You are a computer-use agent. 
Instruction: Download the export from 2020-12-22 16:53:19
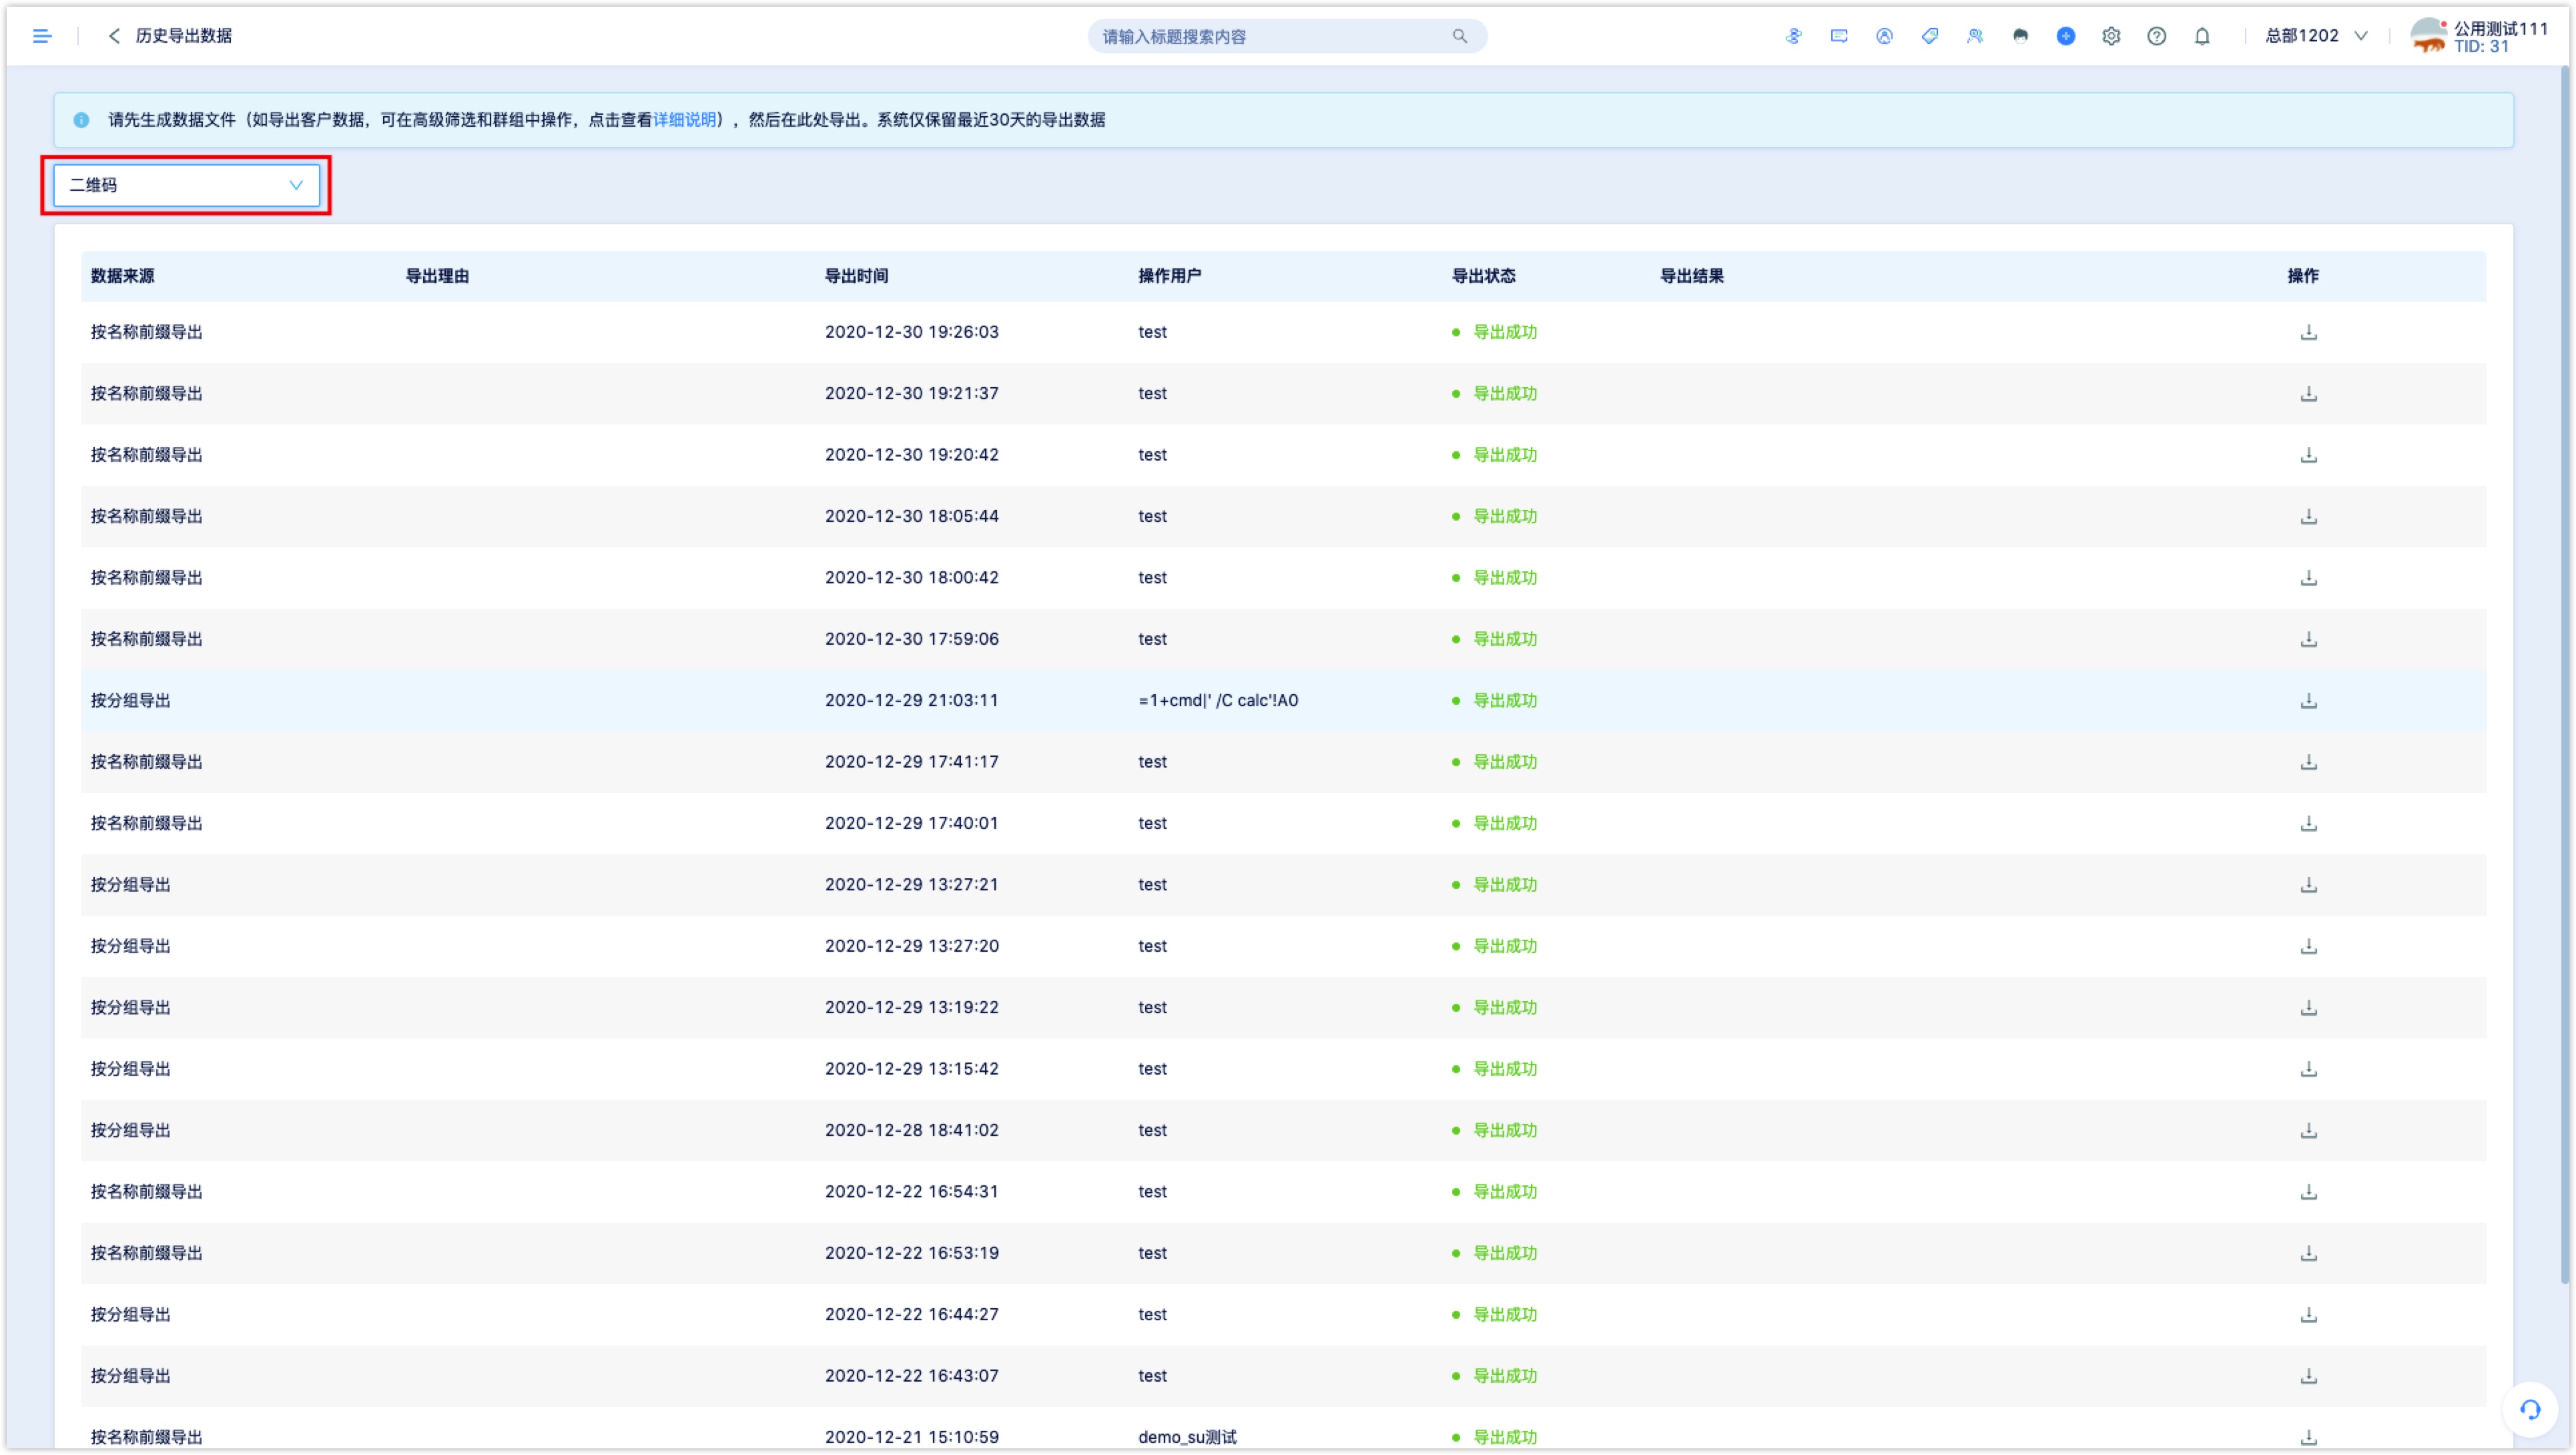[x=2308, y=1253]
